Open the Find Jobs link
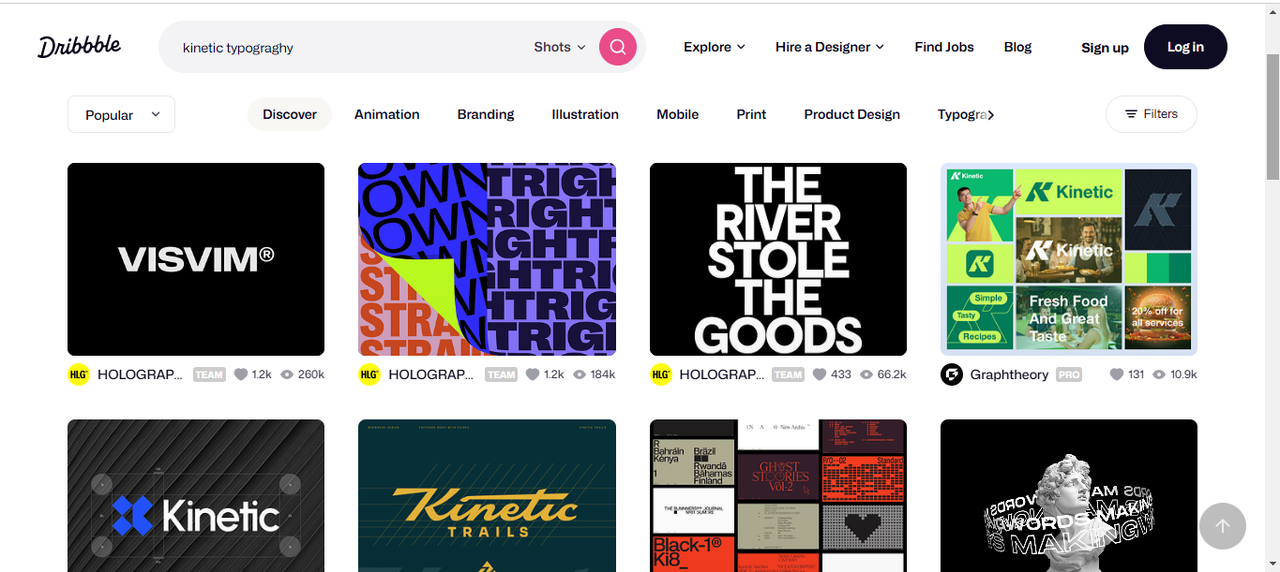 [x=944, y=47]
